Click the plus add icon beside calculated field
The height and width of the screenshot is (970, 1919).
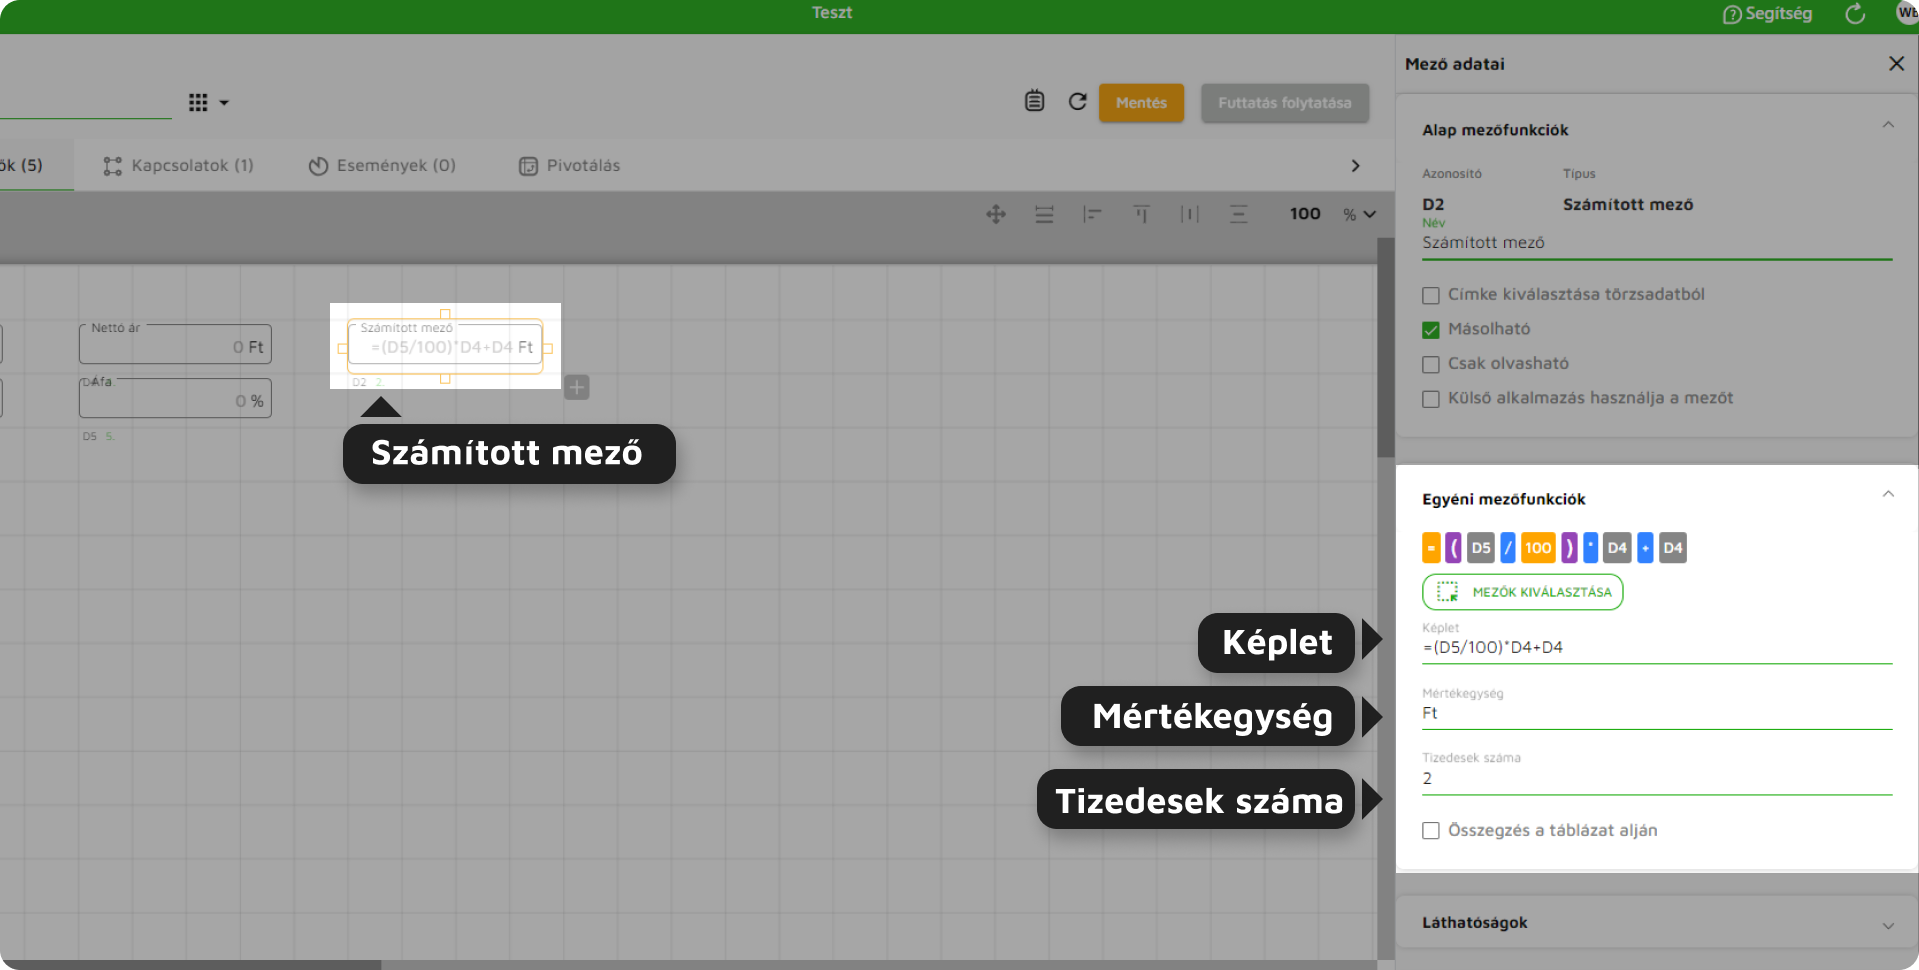(577, 387)
